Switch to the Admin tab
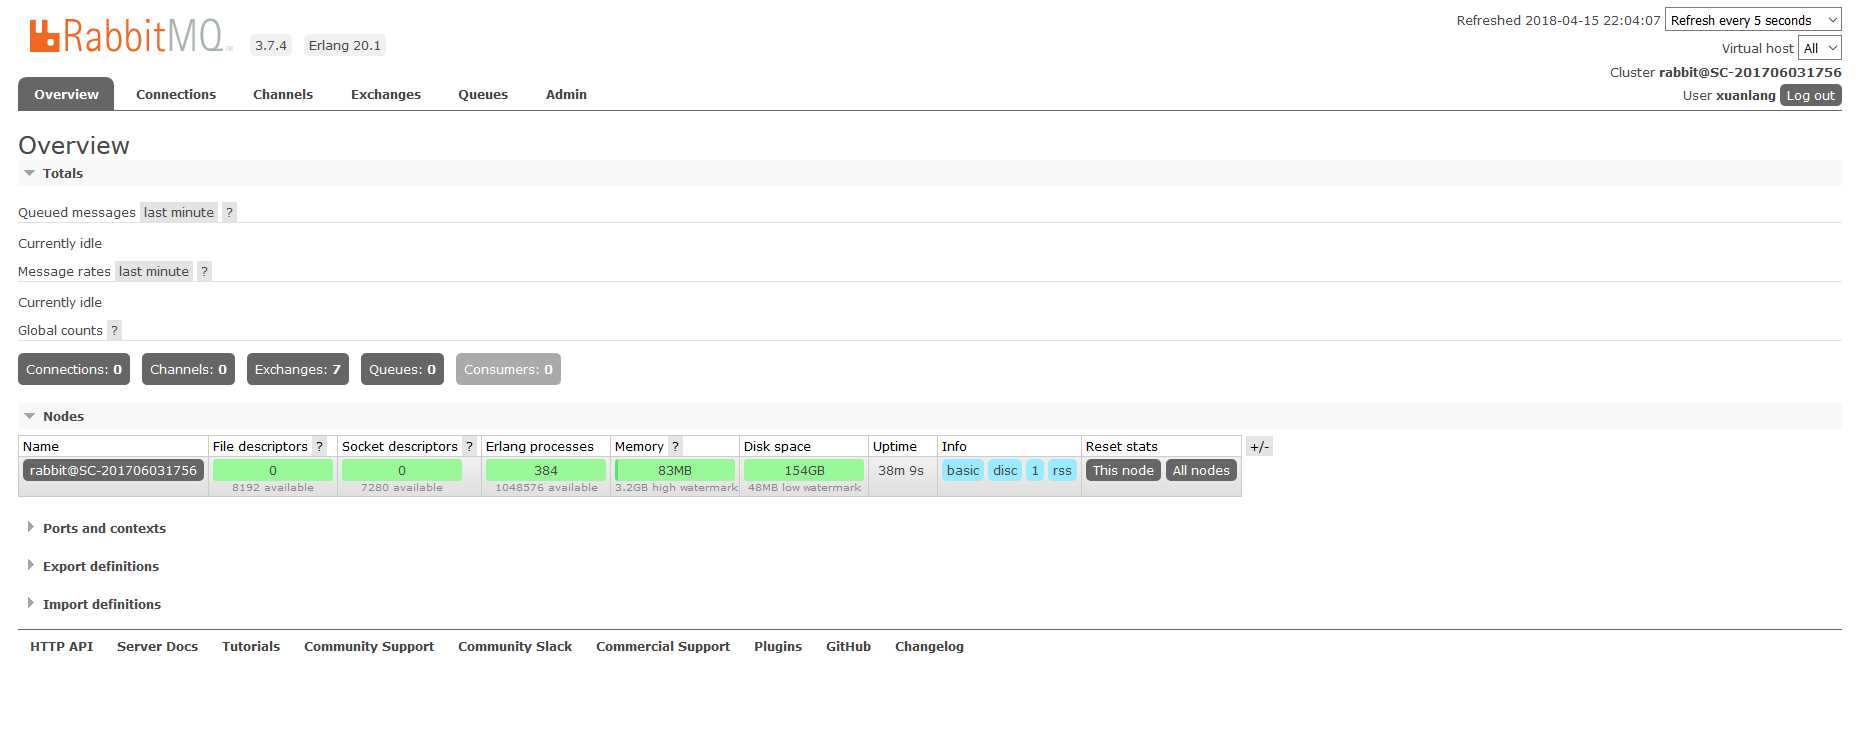 click(x=566, y=94)
